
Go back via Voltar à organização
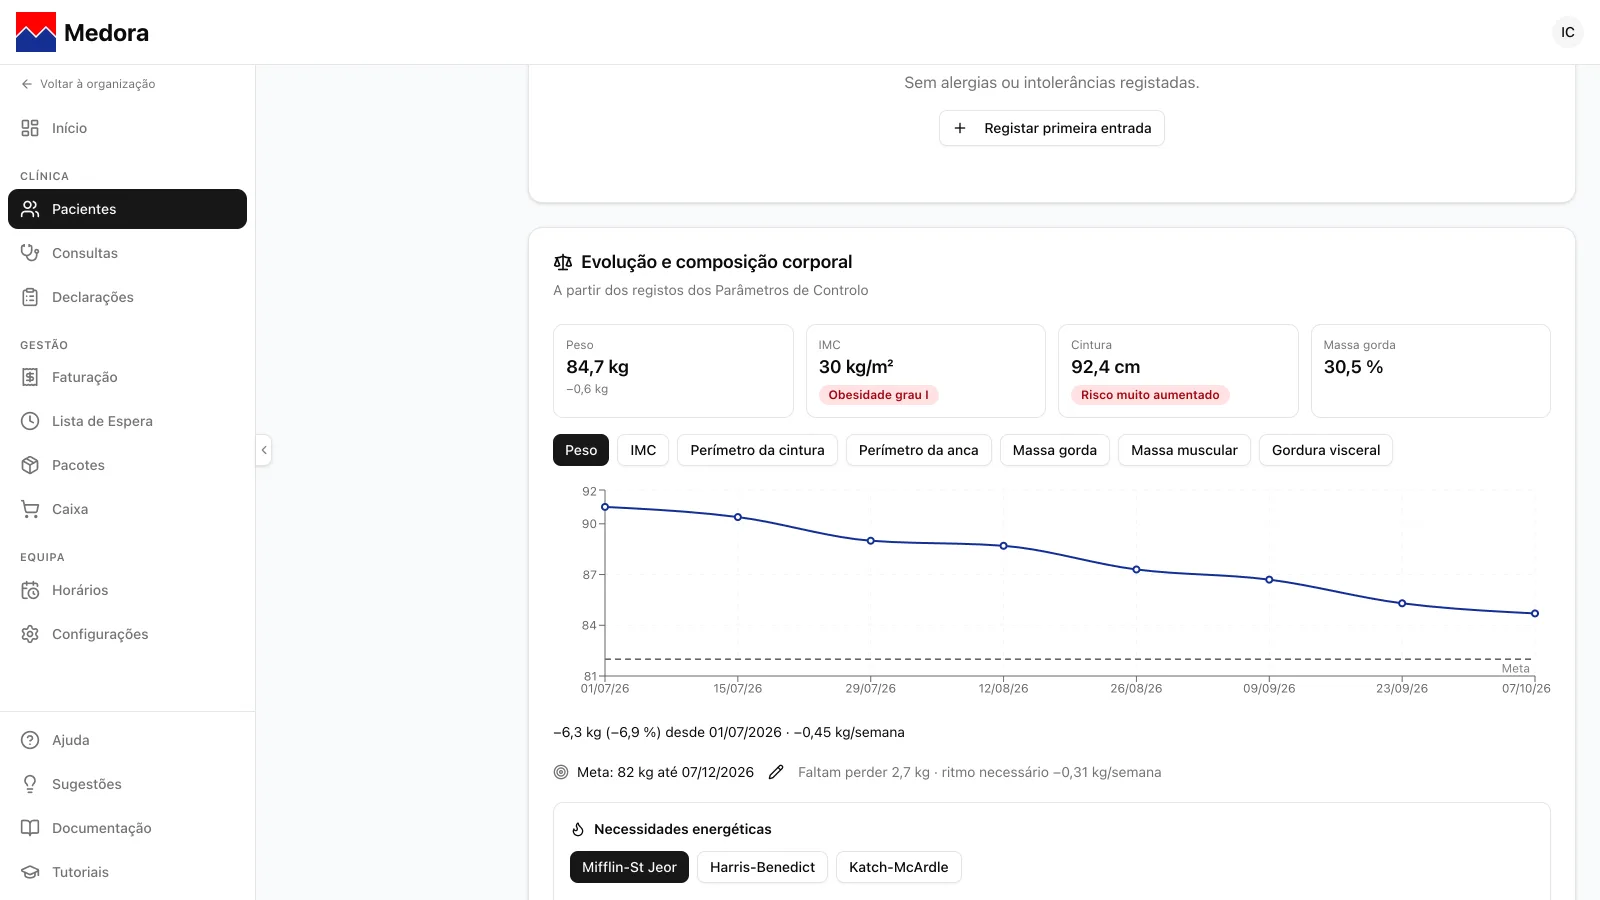[x=88, y=84]
